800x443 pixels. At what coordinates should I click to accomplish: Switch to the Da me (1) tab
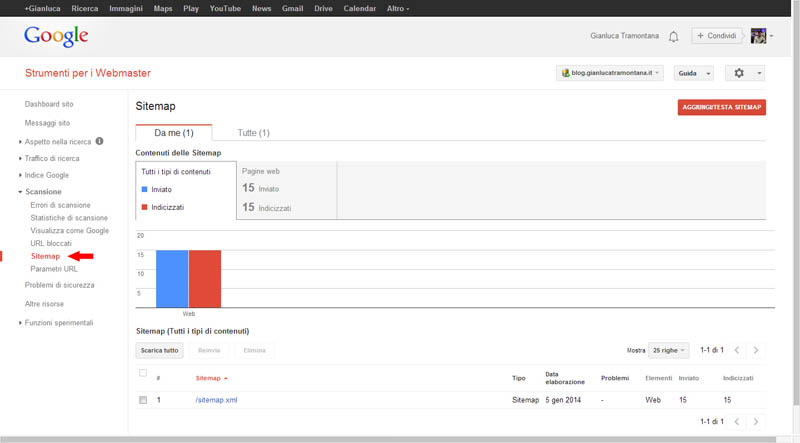[x=173, y=133]
